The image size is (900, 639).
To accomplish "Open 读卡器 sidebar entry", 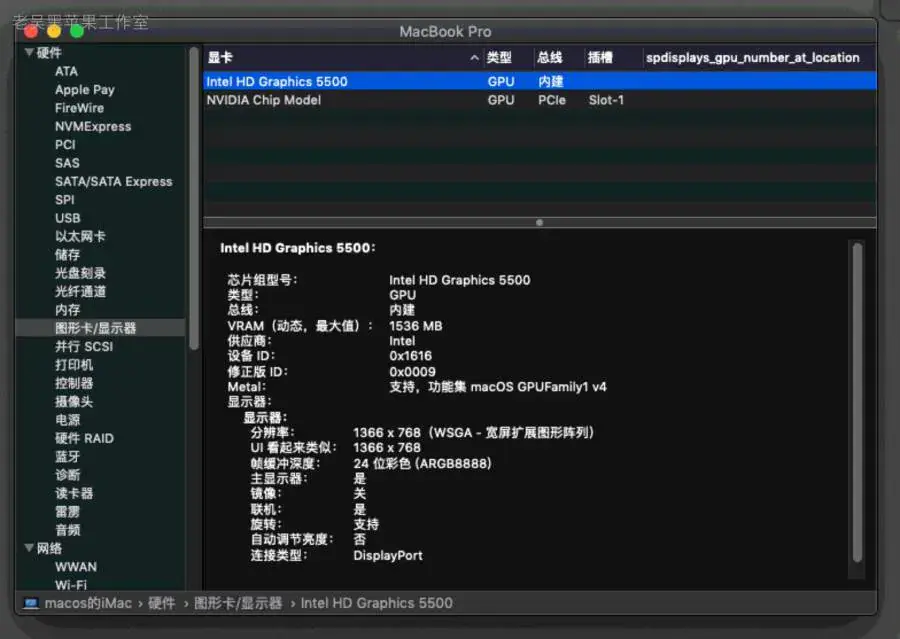I will [73, 493].
